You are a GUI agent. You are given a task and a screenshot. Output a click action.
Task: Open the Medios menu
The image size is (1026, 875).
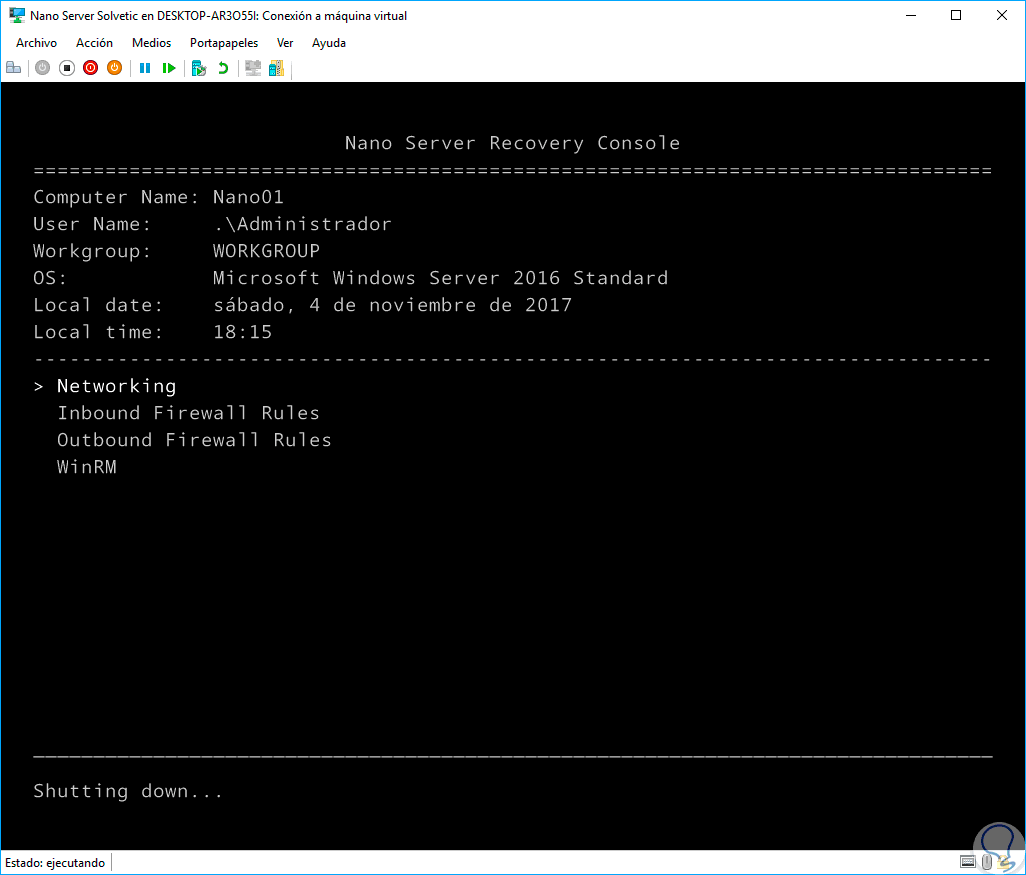point(151,43)
